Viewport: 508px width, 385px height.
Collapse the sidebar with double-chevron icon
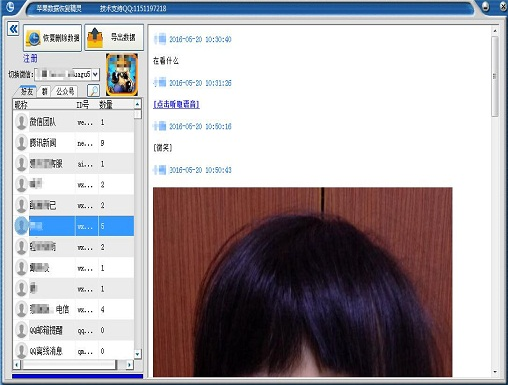13,29
